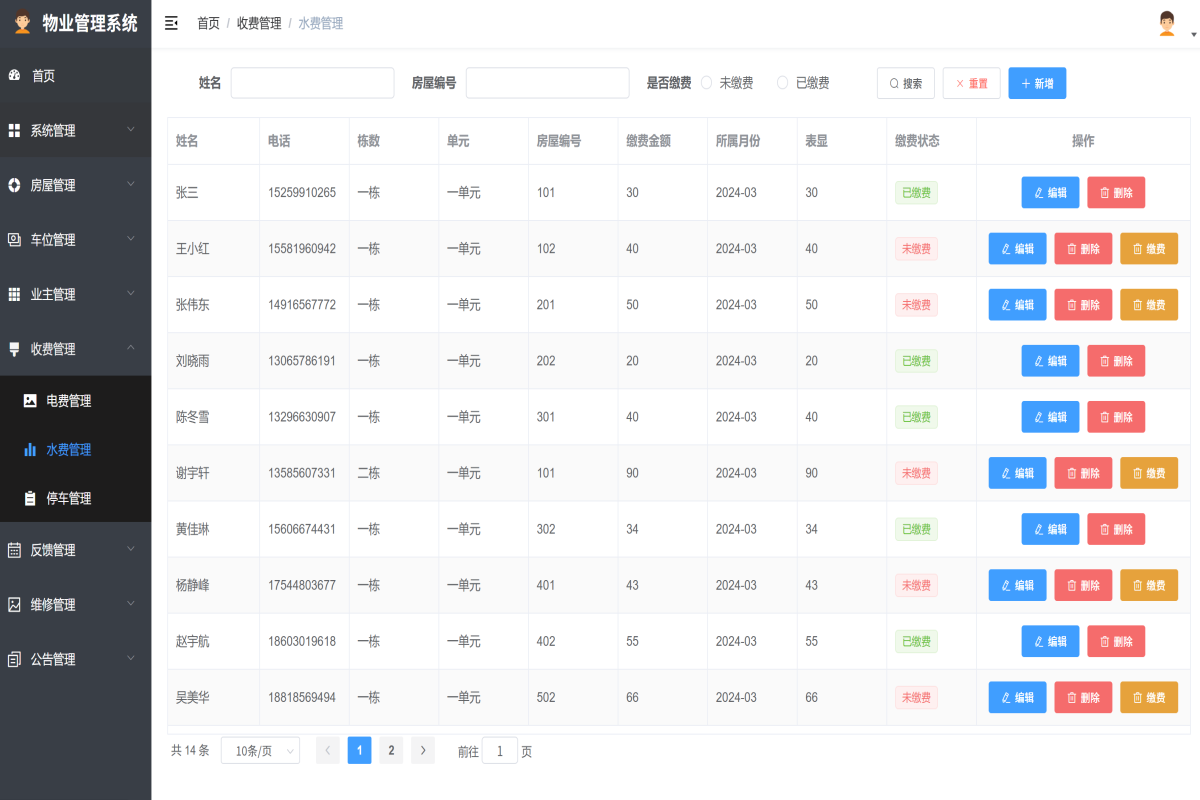Click the 新增 button to add record
The height and width of the screenshot is (800, 1200).
click(1037, 83)
